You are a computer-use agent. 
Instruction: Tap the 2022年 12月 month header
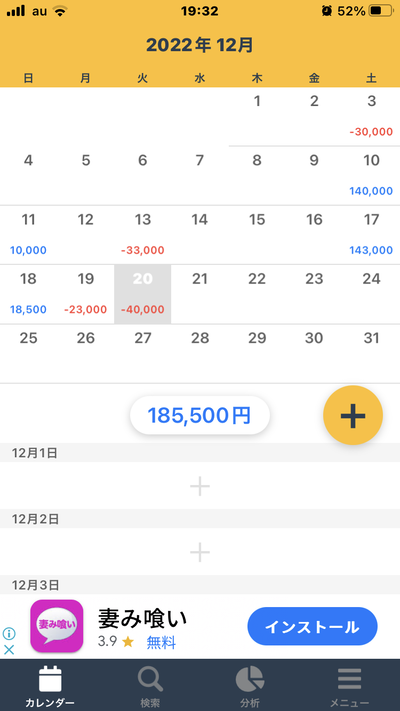[200, 45]
